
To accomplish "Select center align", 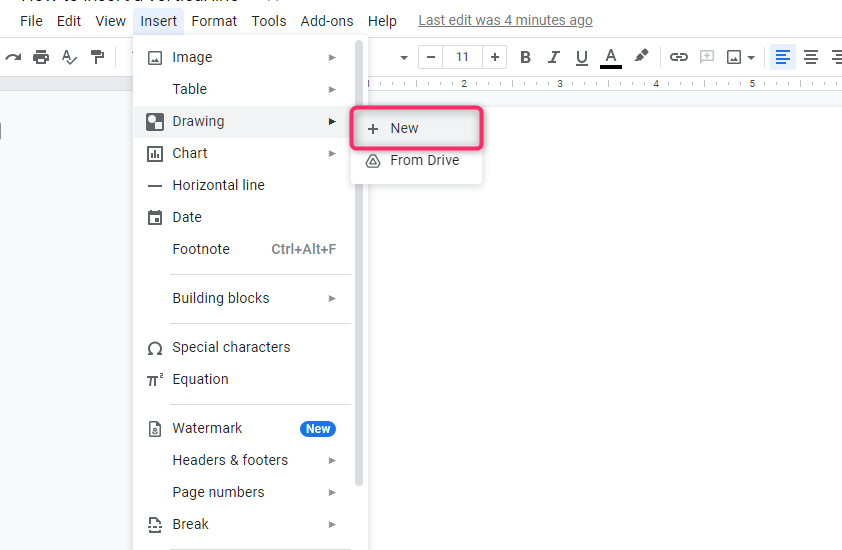I will (x=811, y=57).
